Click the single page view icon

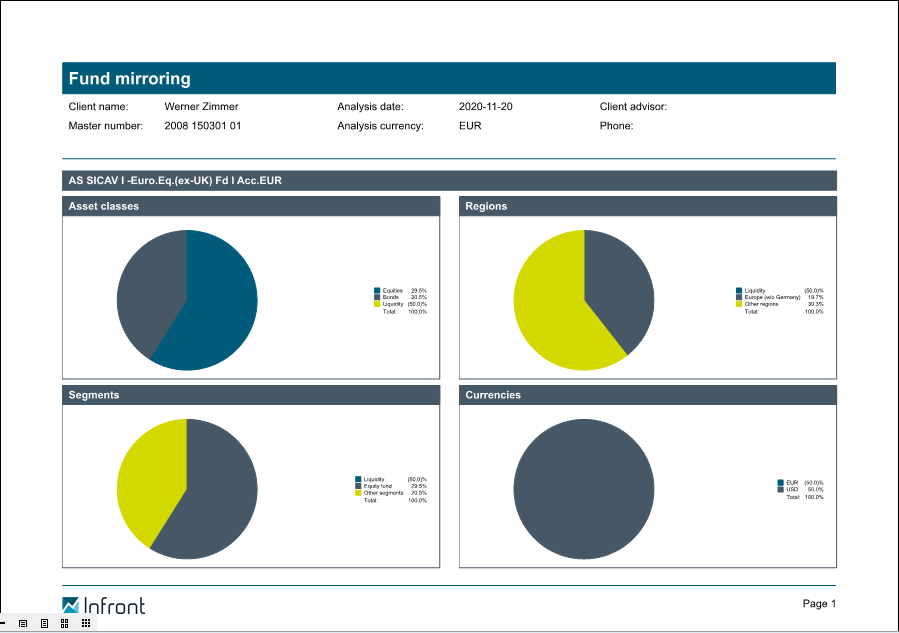23,623
